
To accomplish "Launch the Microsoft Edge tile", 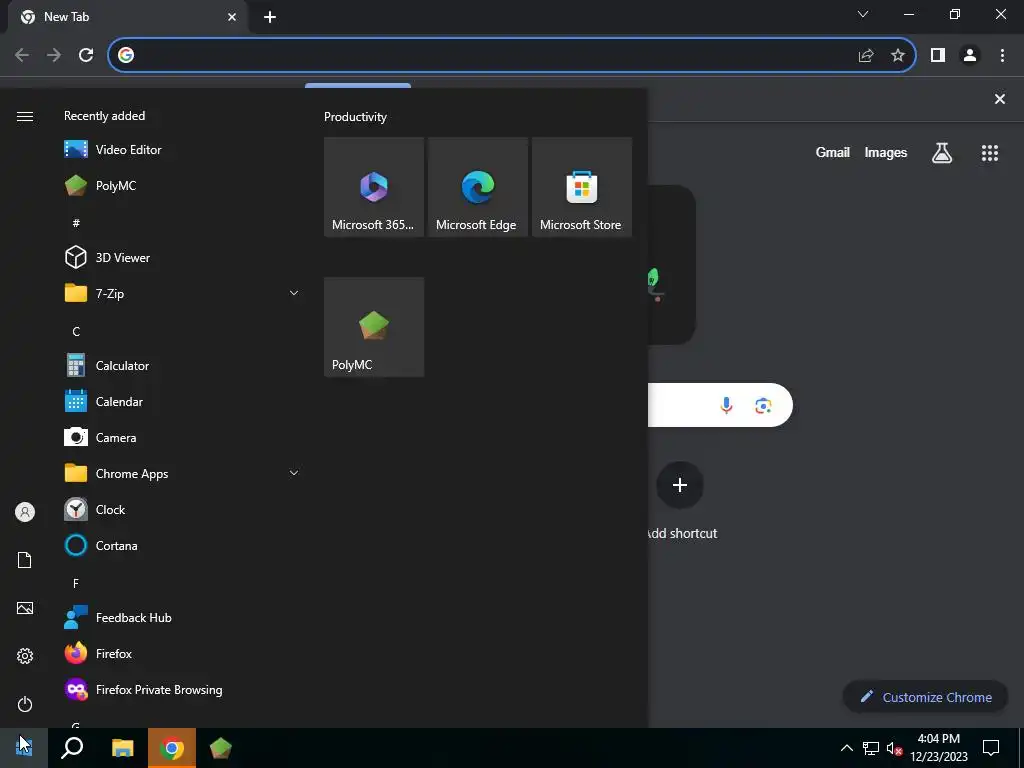I will click(x=478, y=187).
